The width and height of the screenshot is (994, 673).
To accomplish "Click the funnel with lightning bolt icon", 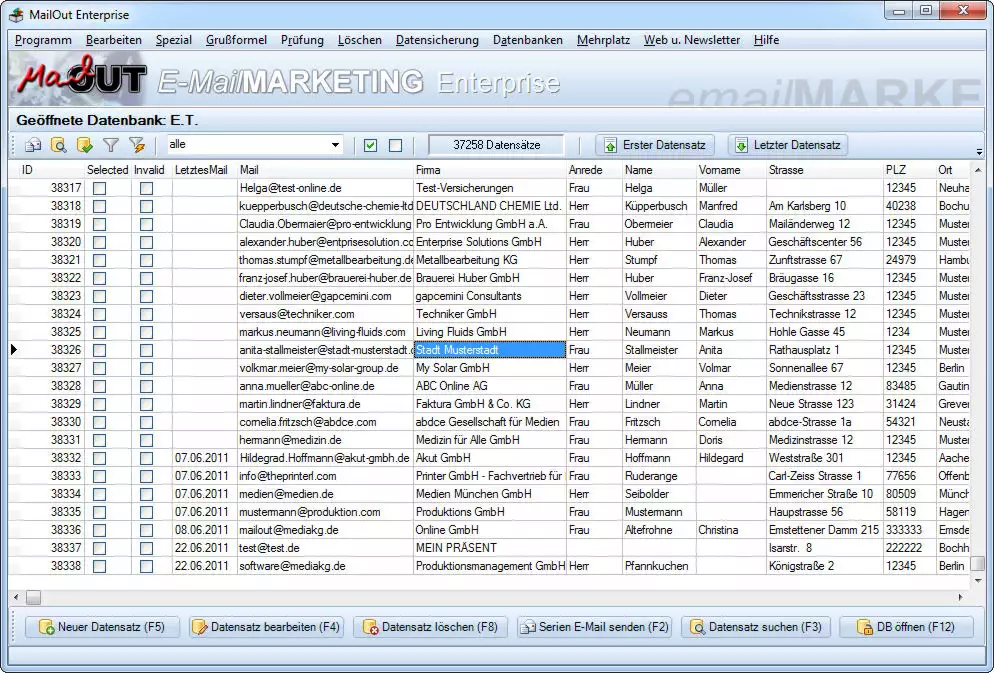I will (137, 145).
